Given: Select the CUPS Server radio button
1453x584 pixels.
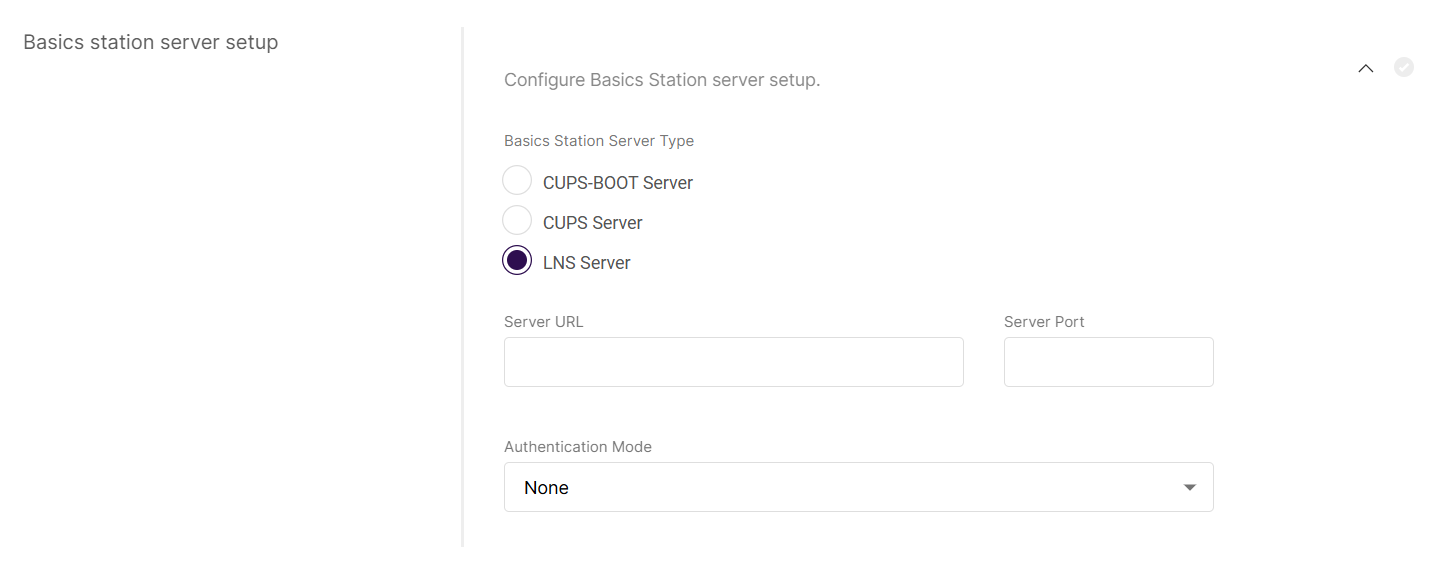Looking at the screenshot, I should tap(517, 220).
